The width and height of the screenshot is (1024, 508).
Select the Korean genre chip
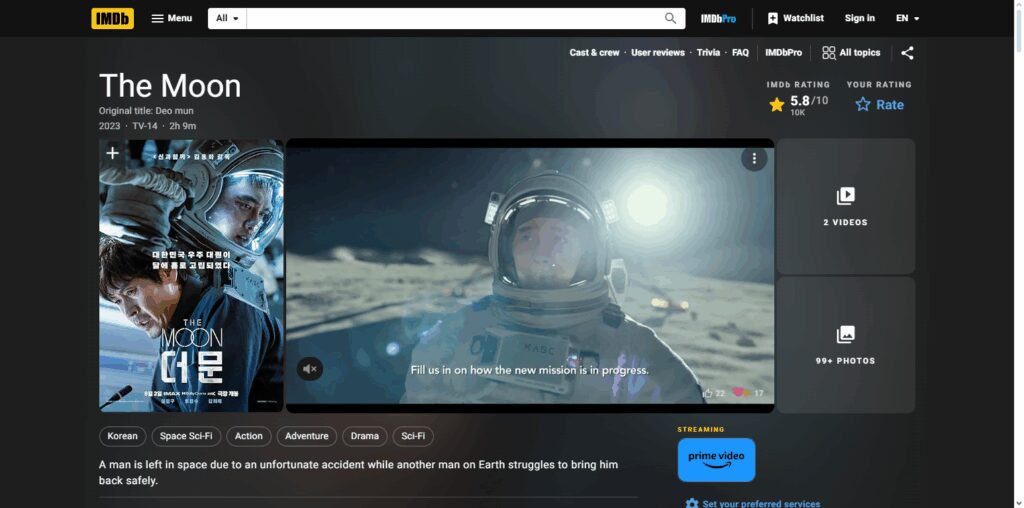point(123,436)
